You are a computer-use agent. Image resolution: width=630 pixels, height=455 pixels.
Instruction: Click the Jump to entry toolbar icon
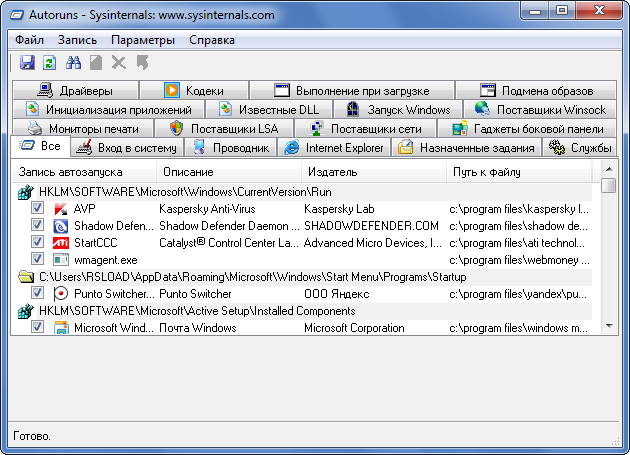pyautogui.click(x=142, y=63)
